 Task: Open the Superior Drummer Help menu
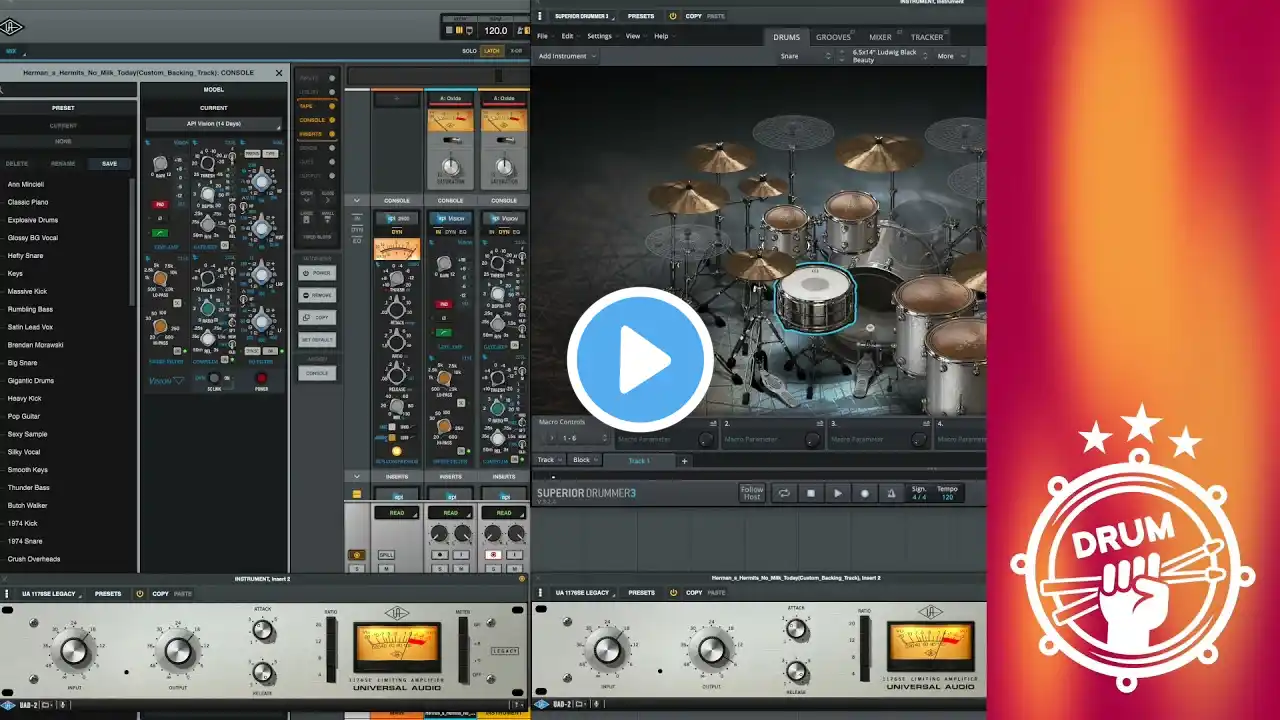click(661, 36)
